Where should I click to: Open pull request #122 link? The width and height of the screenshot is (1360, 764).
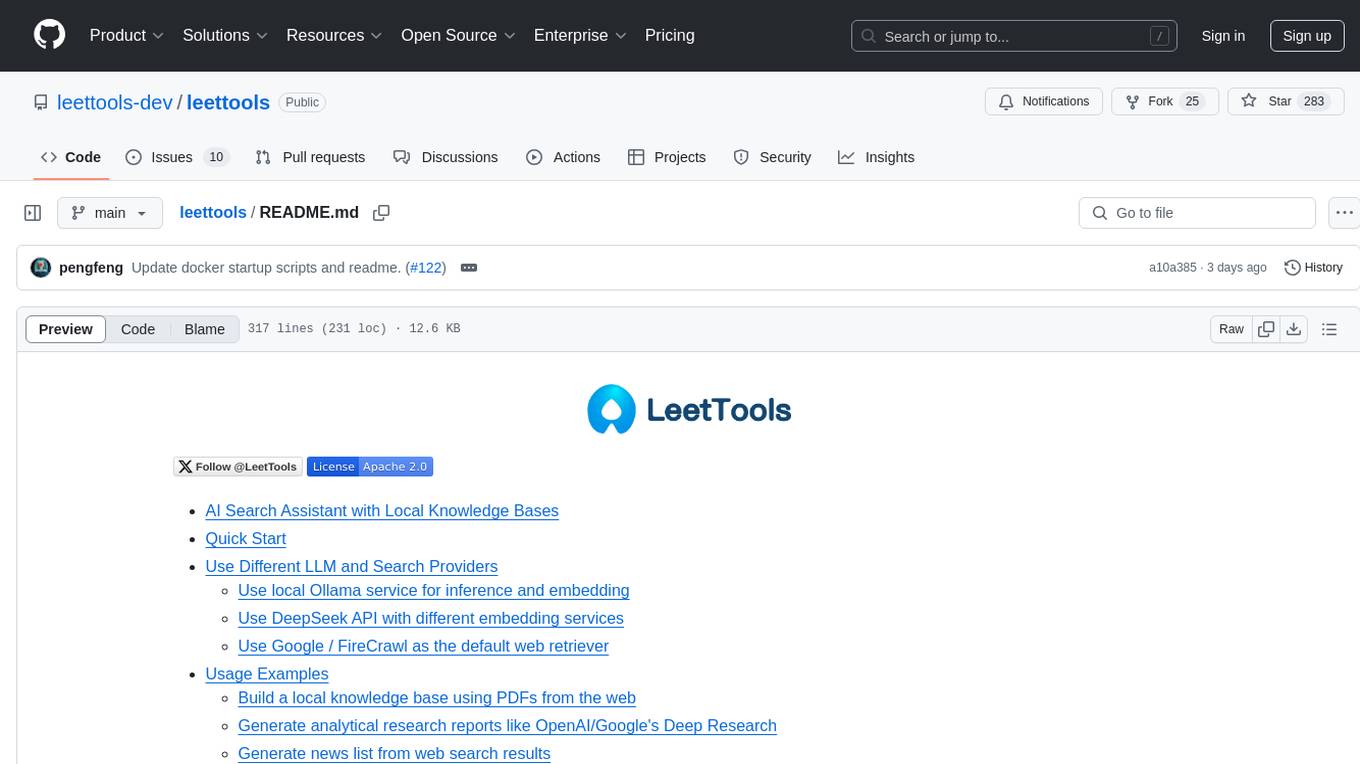point(426,267)
